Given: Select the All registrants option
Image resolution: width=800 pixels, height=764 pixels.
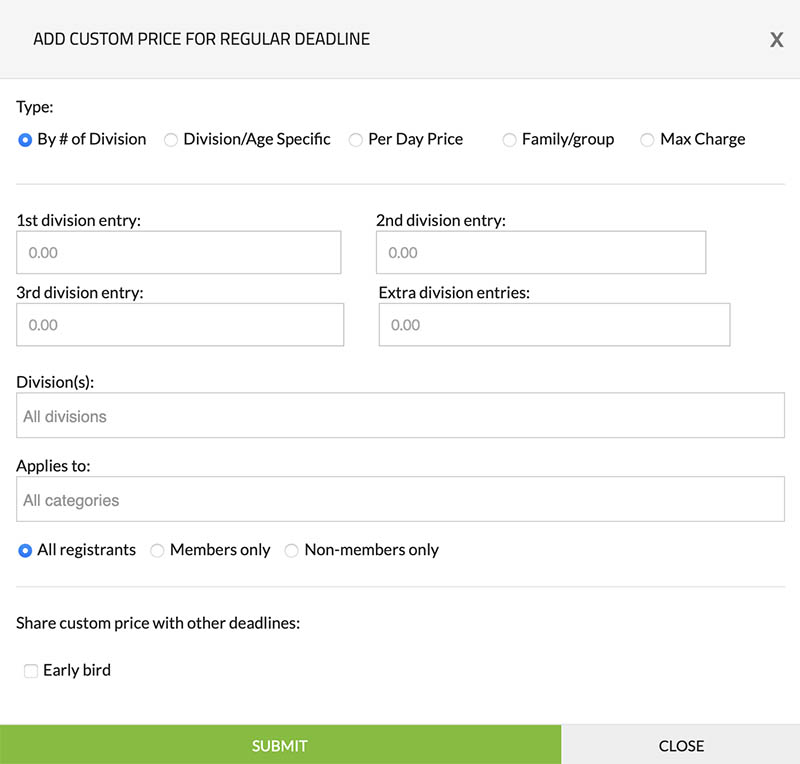Looking at the screenshot, I should tap(26, 550).
